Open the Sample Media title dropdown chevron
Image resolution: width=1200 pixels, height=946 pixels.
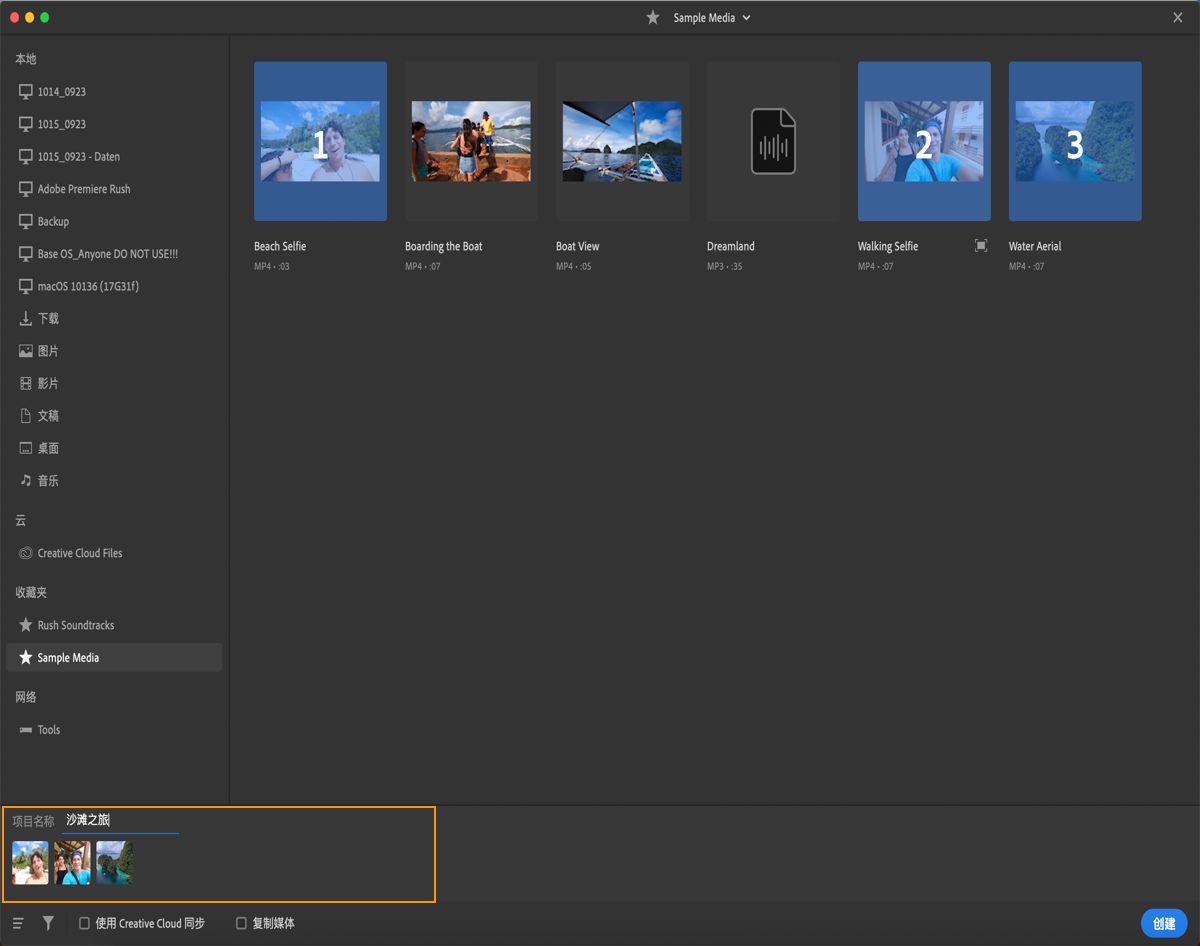[x=746, y=18]
